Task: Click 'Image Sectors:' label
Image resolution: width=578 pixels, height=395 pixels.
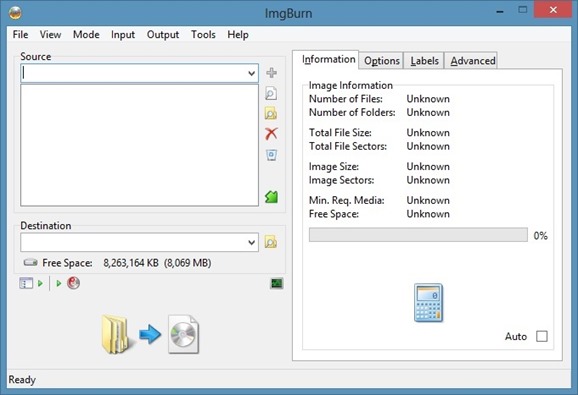Action: click(341, 180)
